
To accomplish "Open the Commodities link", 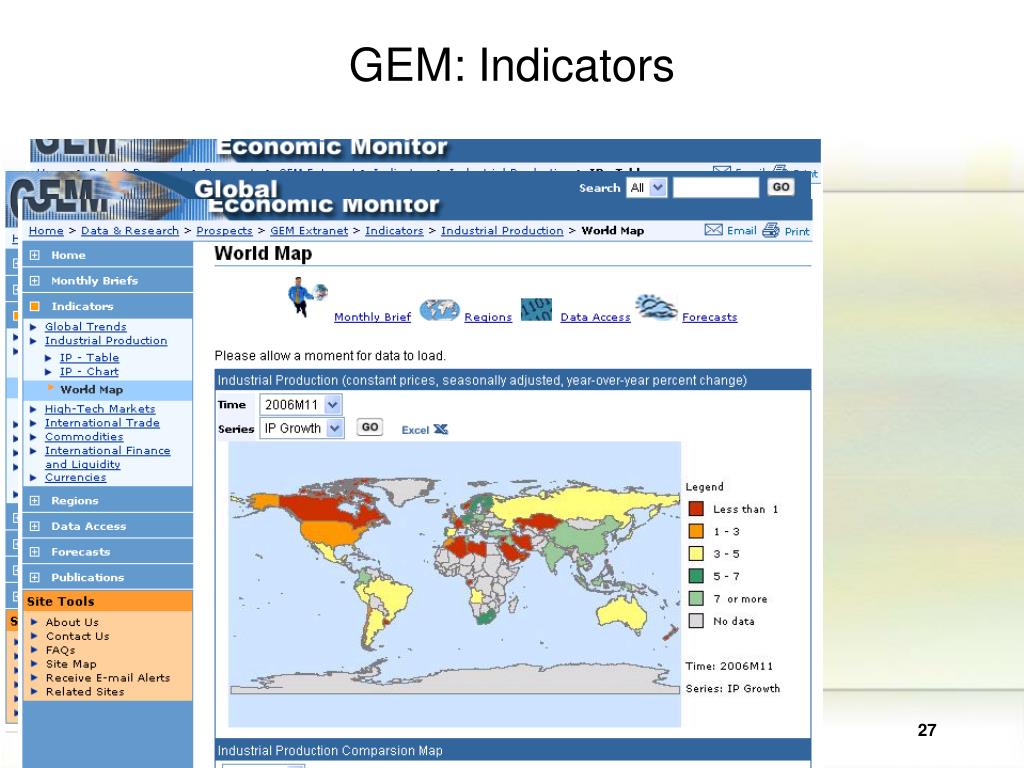I will (x=84, y=437).
